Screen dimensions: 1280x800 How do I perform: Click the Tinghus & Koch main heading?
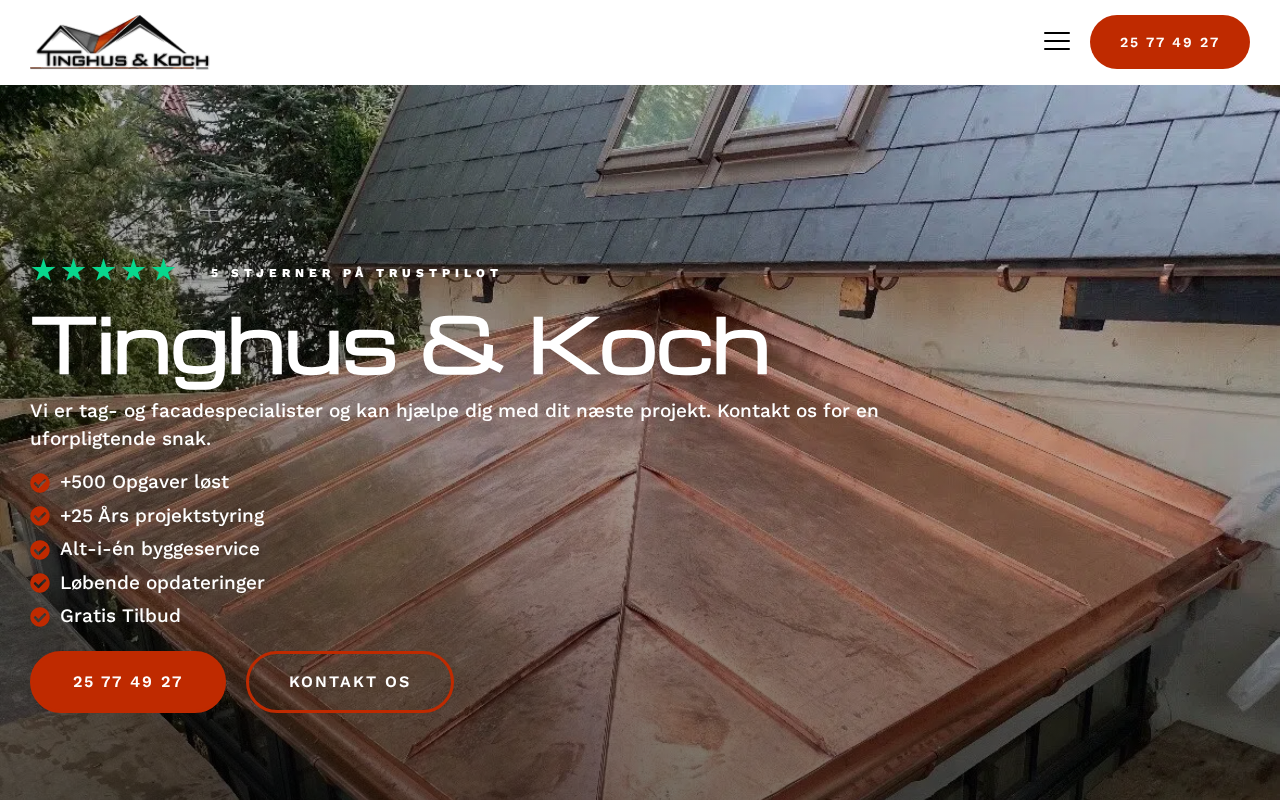[400, 346]
